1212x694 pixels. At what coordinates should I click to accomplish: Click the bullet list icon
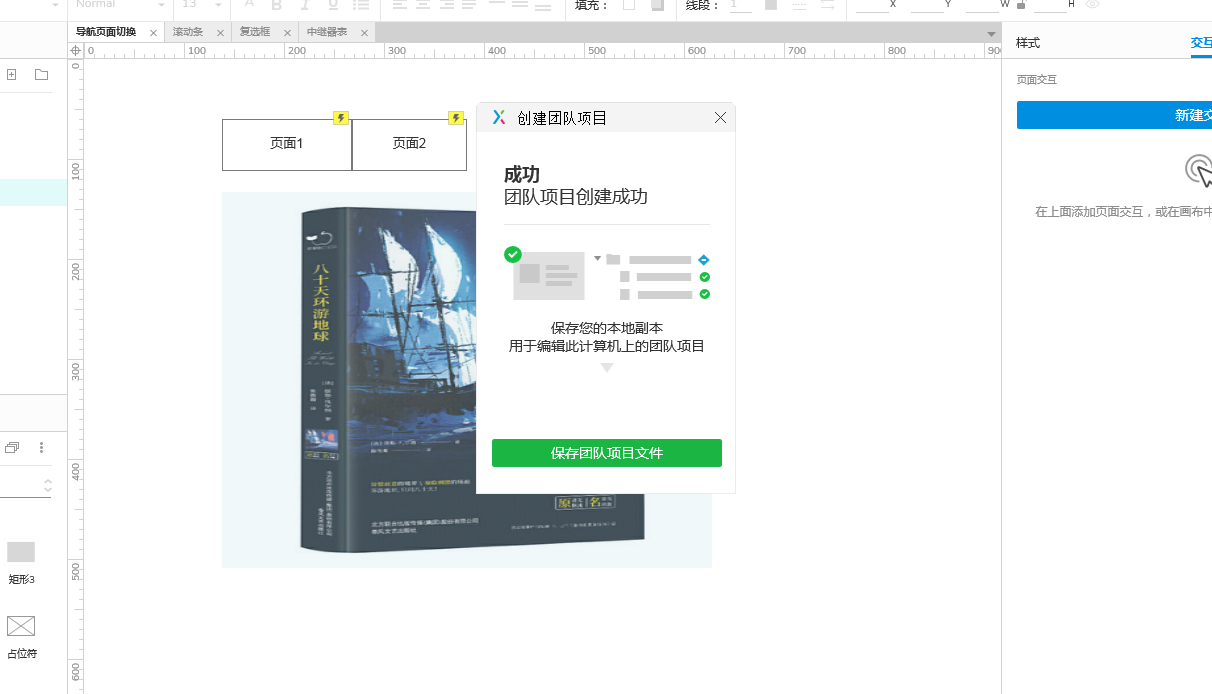pyautogui.click(x=360, y=5)
